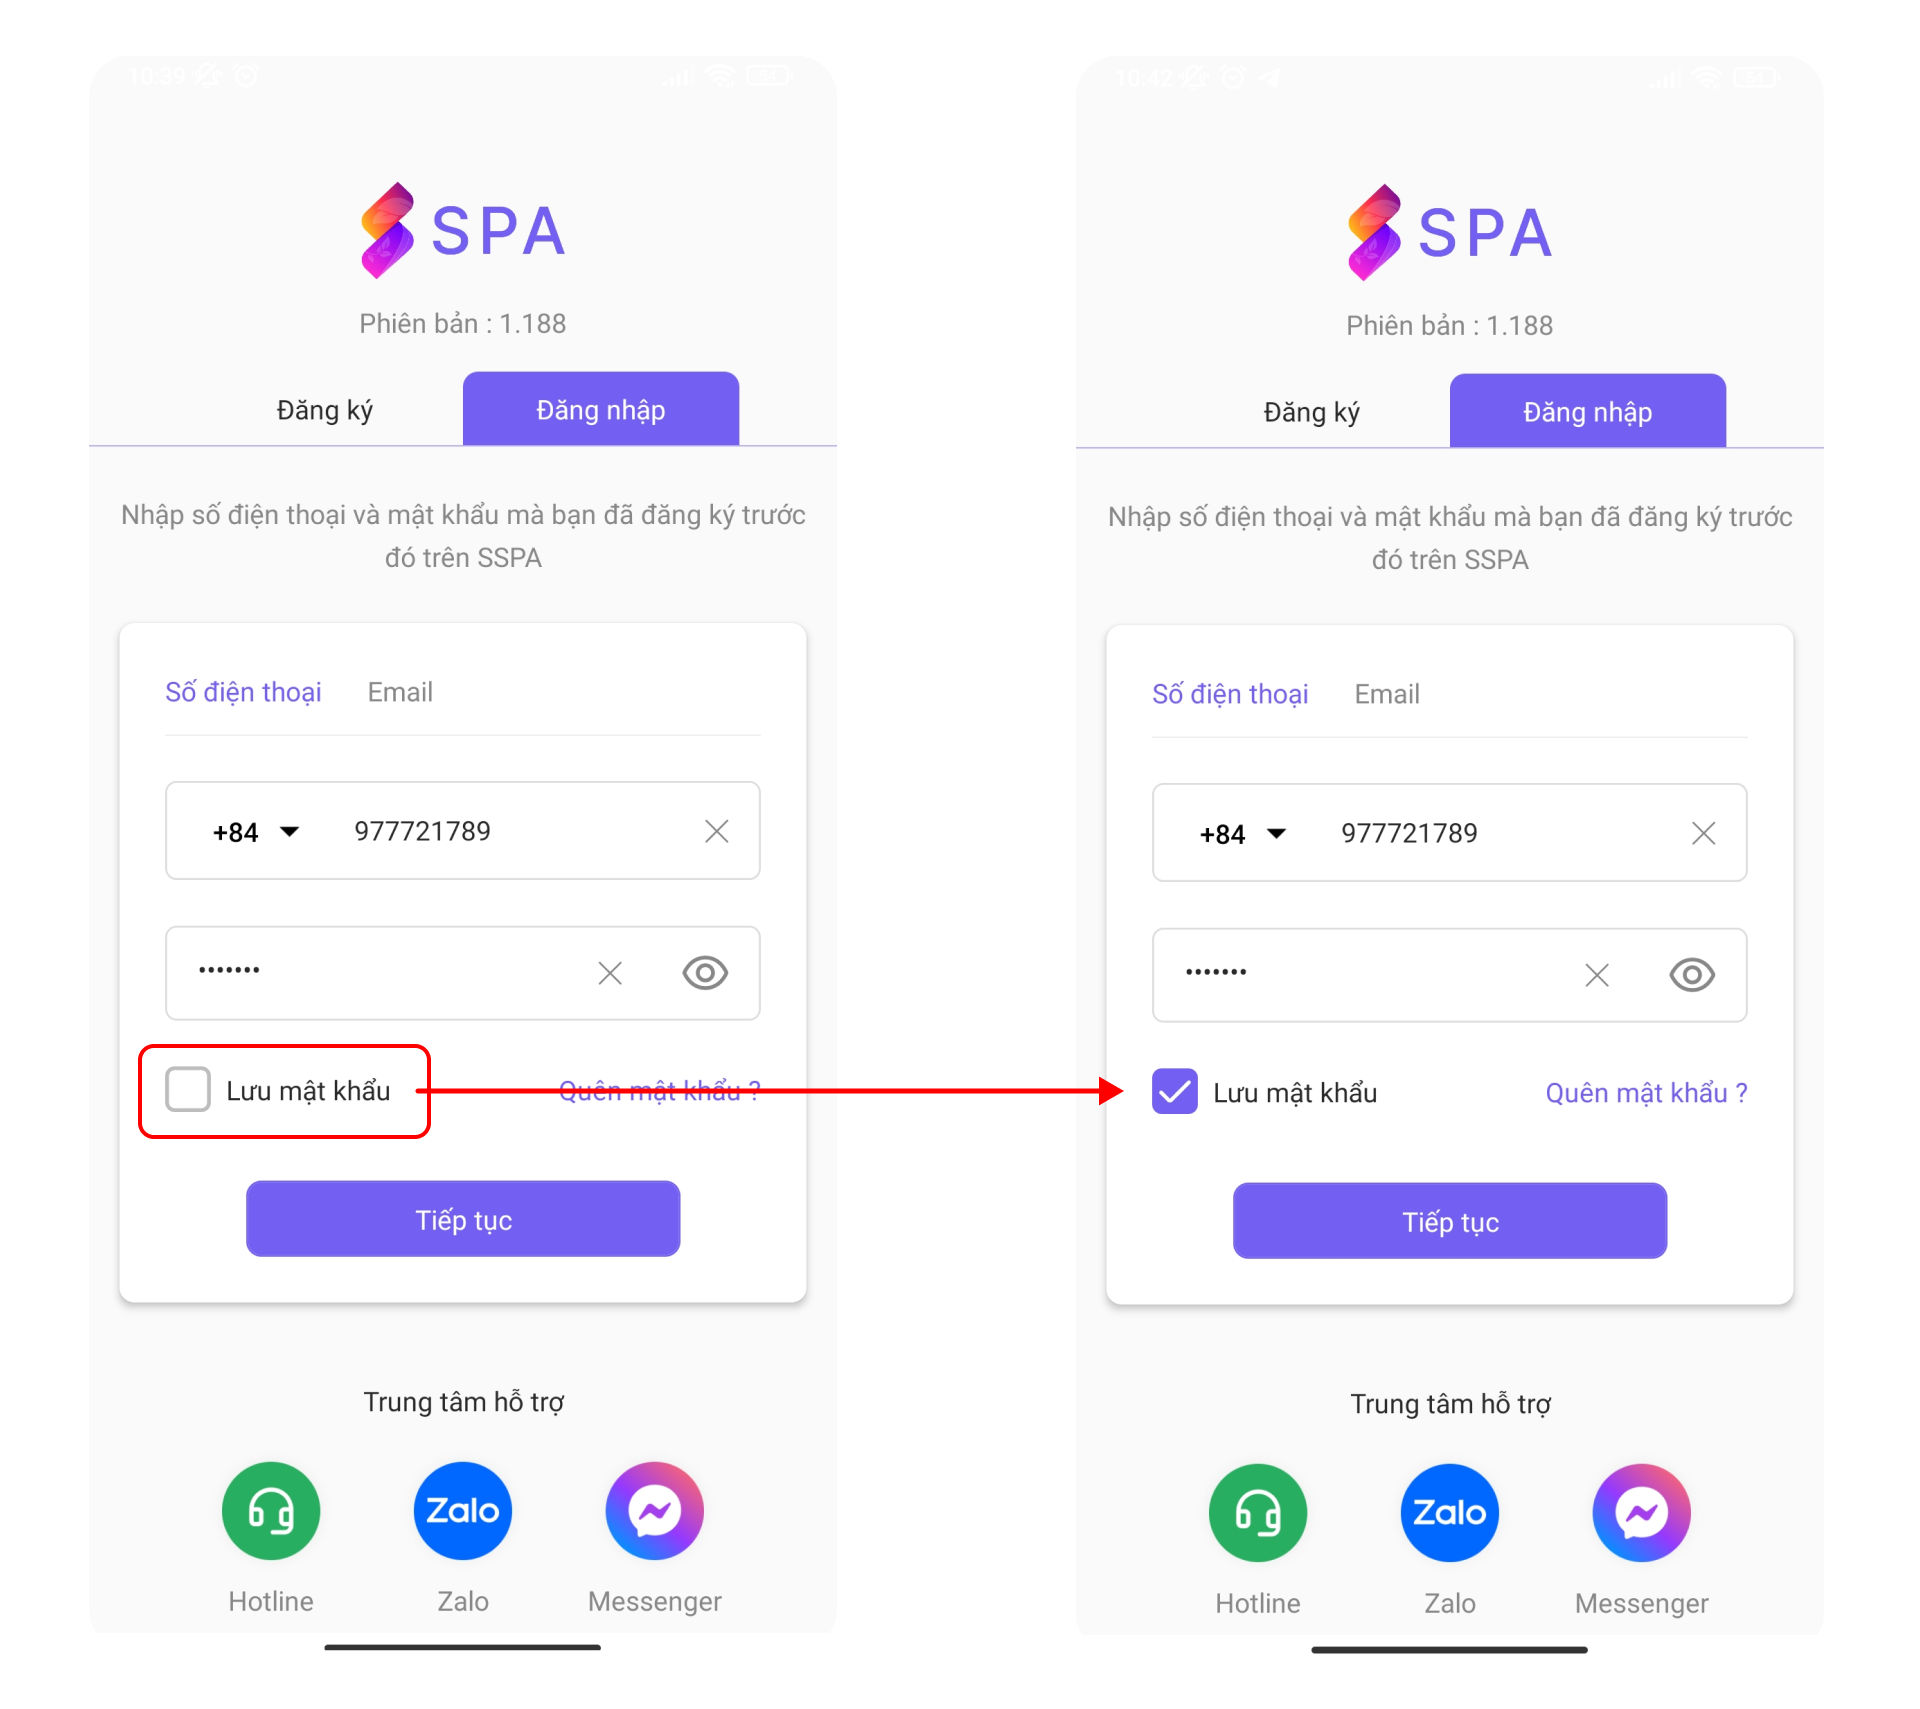Tap Tiếp tục button on right screen

[1450, 1221]
